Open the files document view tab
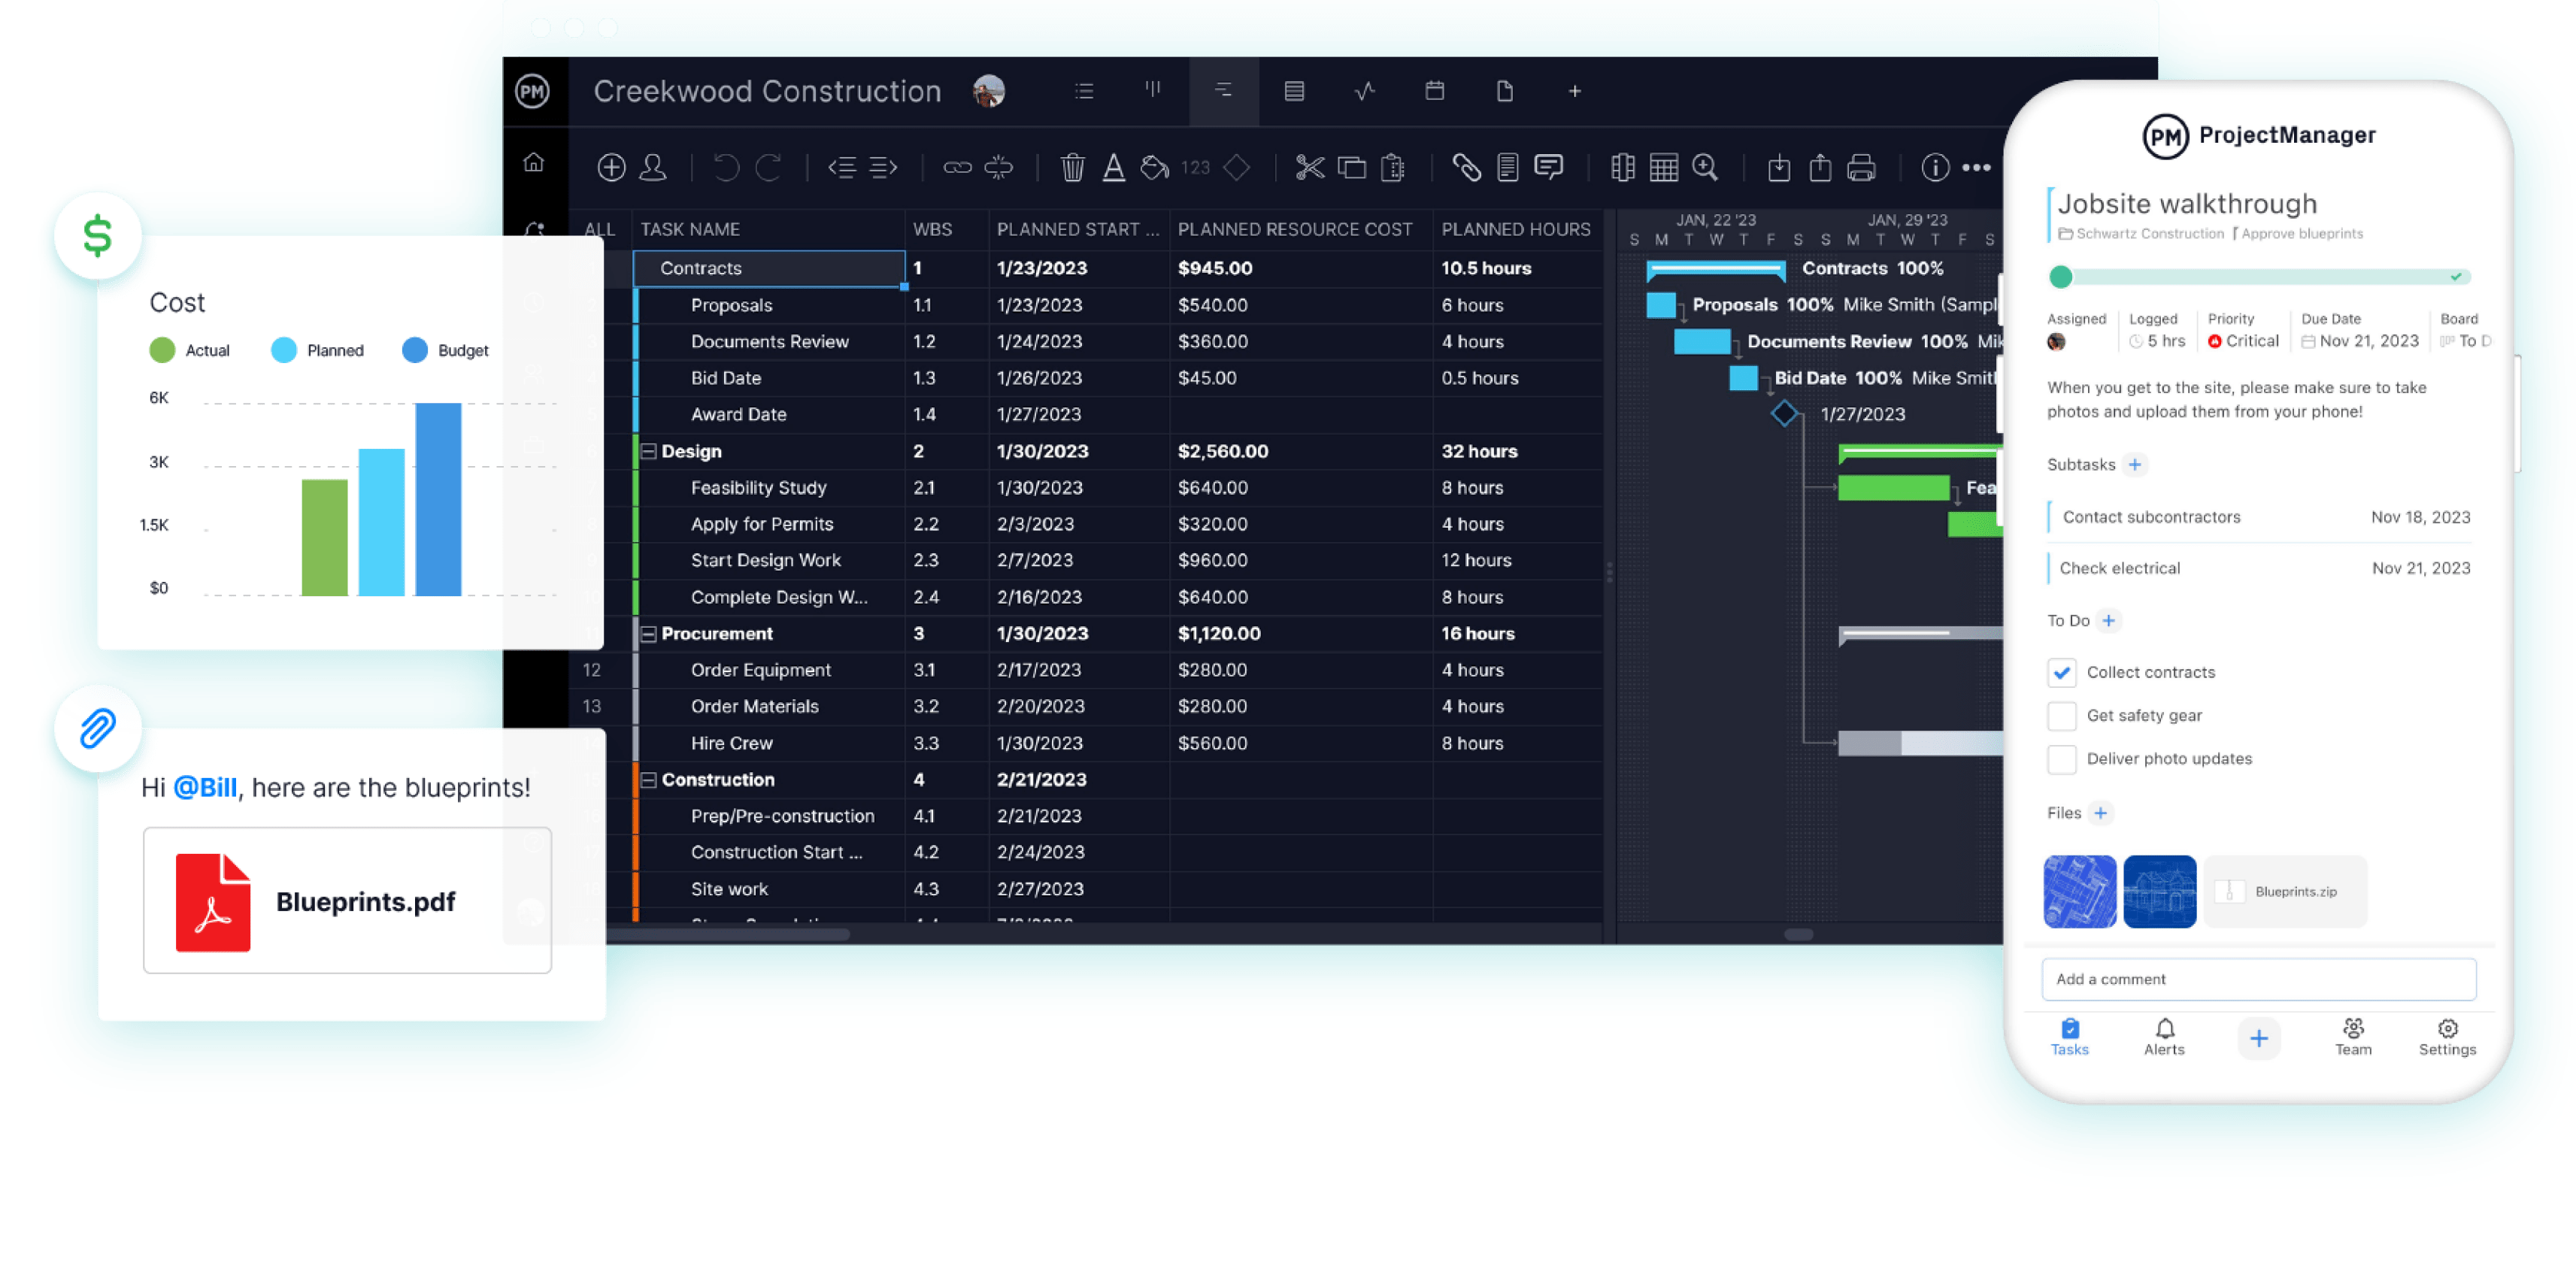The width and height of the screenshot is (2576, 1287). click(x=1504, y=91)
